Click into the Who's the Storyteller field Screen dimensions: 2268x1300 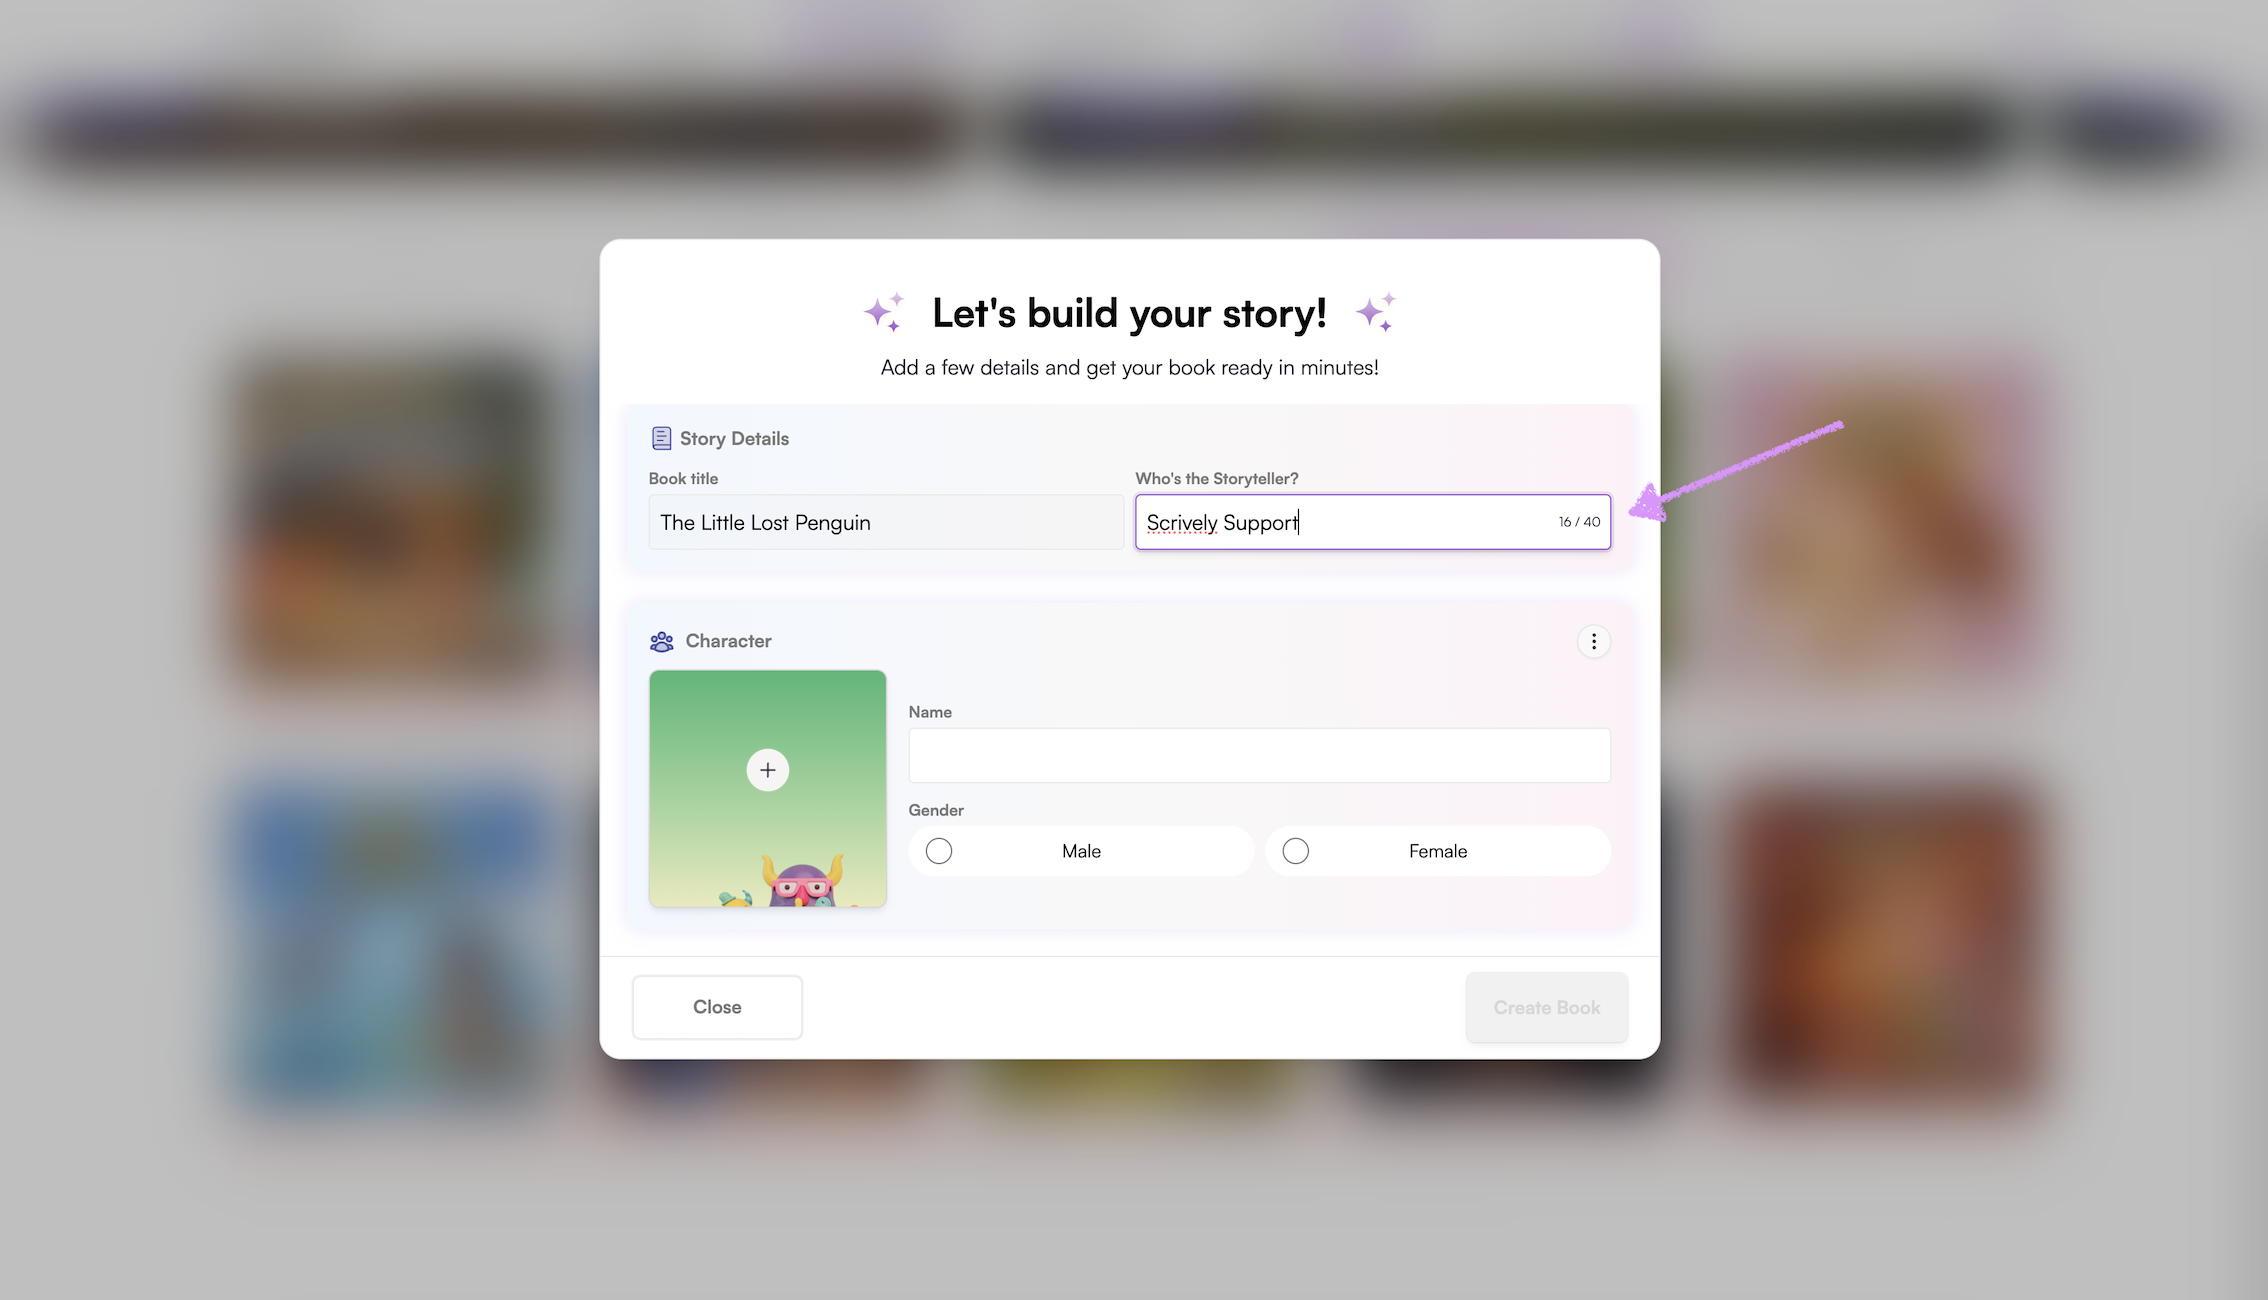click(1372, 522)
